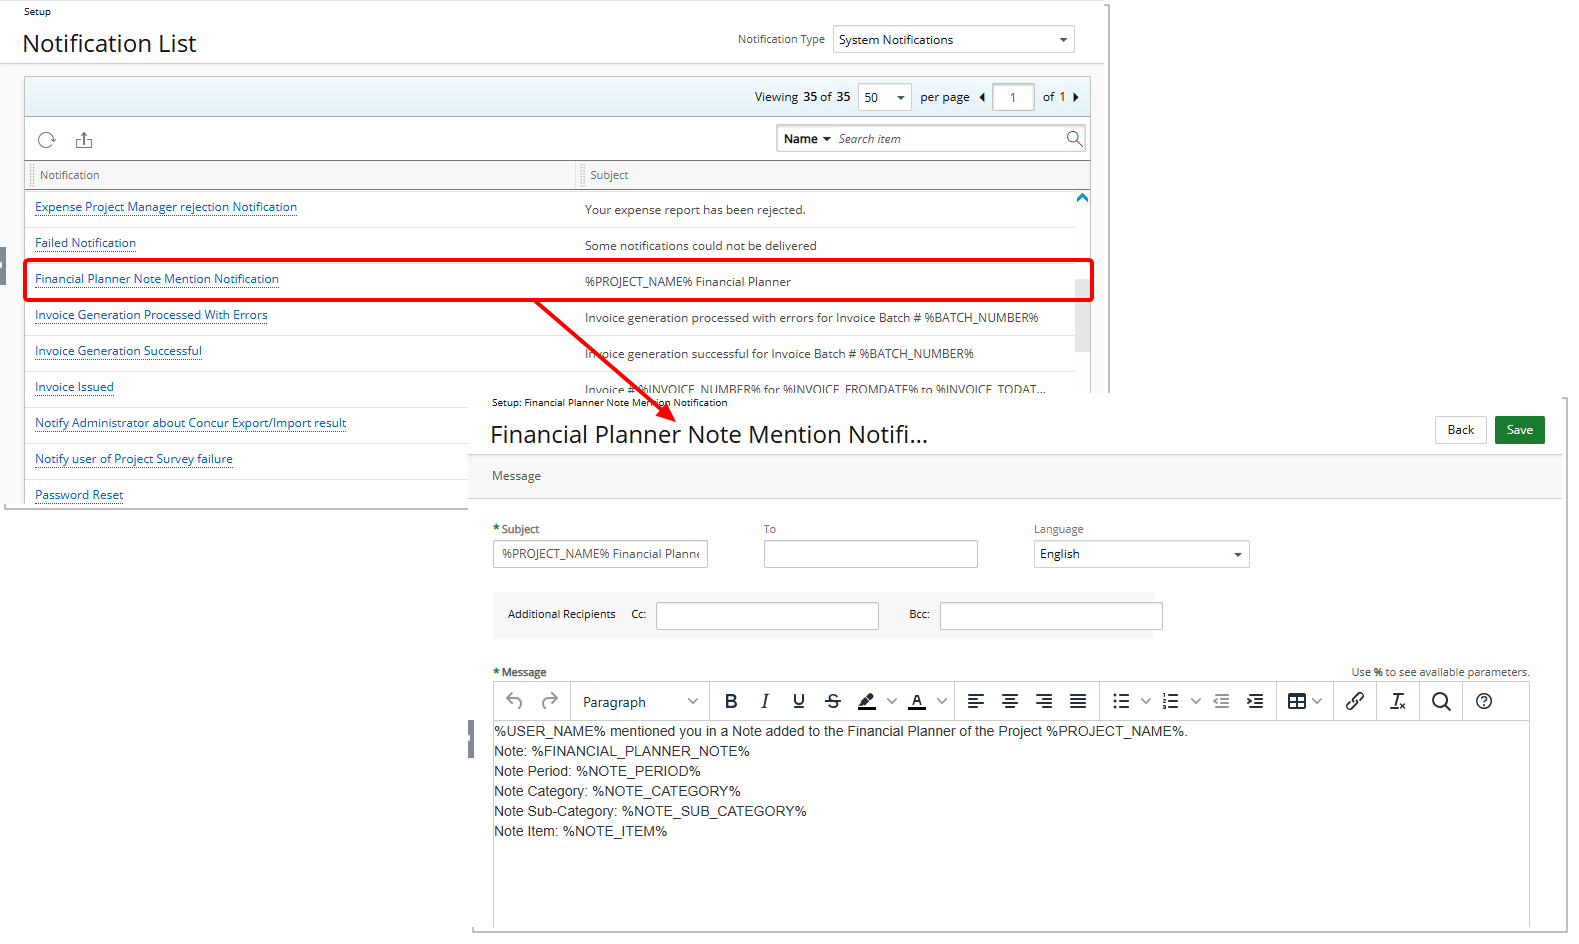1579x944 pixels.
Task: Align text left
Action: 976,701
